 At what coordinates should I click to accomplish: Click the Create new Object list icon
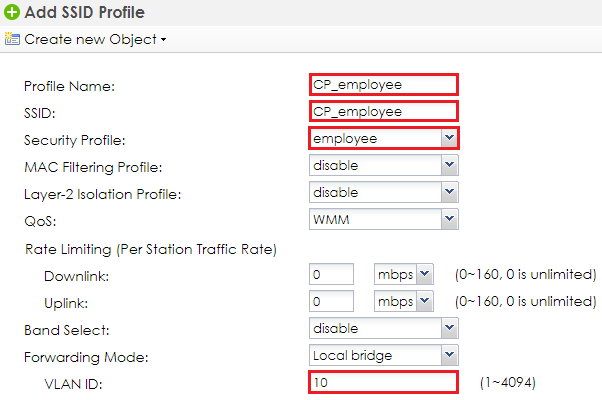12,39
